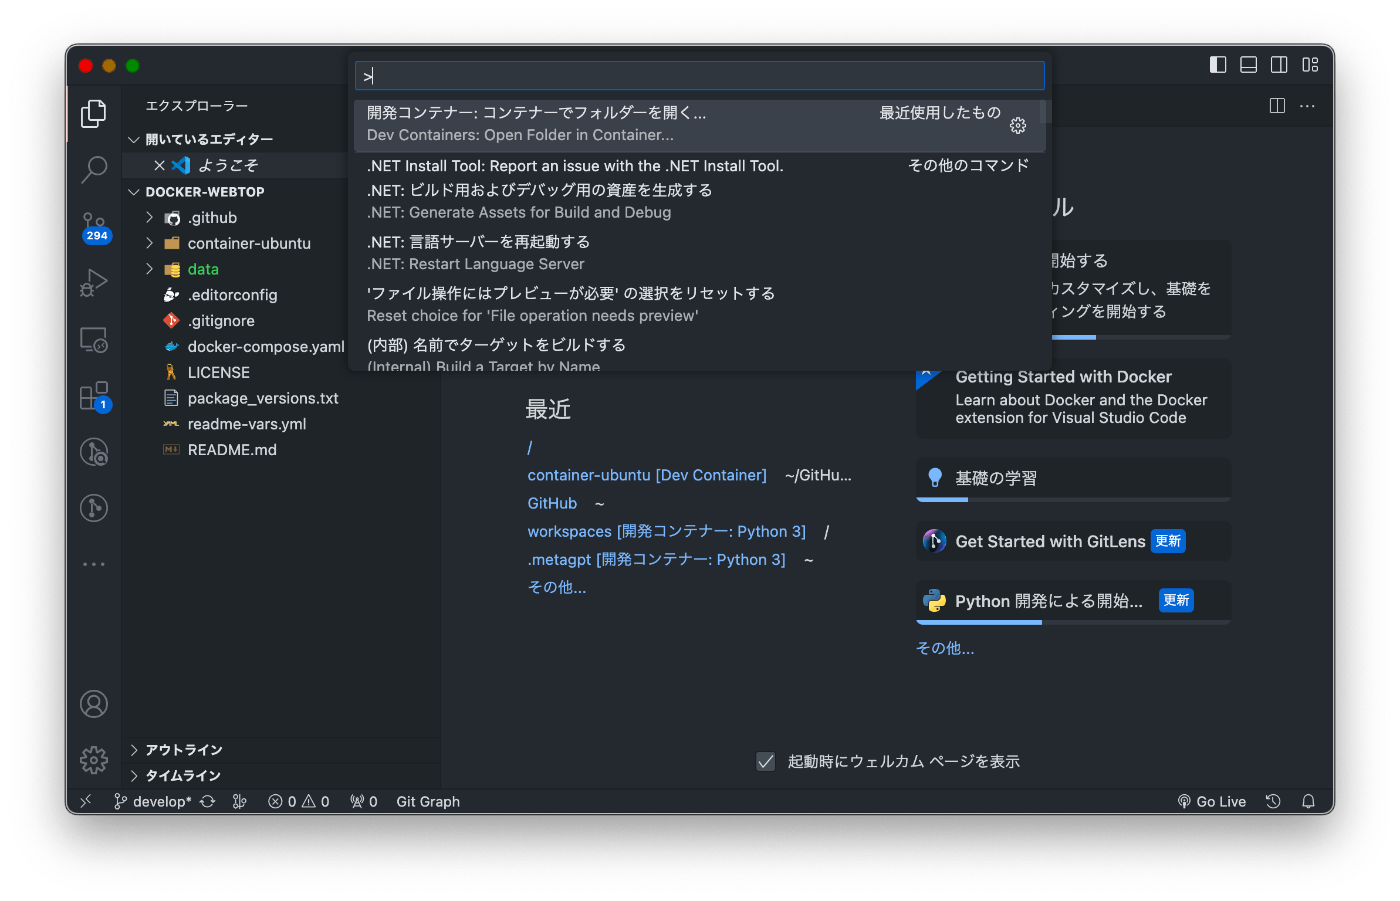Image resolution: width=1400 pixels, height=901 pixels.
Task: Select .NET Generate Assets for Build and Debug
Action: pyautogui.click(x=698, y=201)
